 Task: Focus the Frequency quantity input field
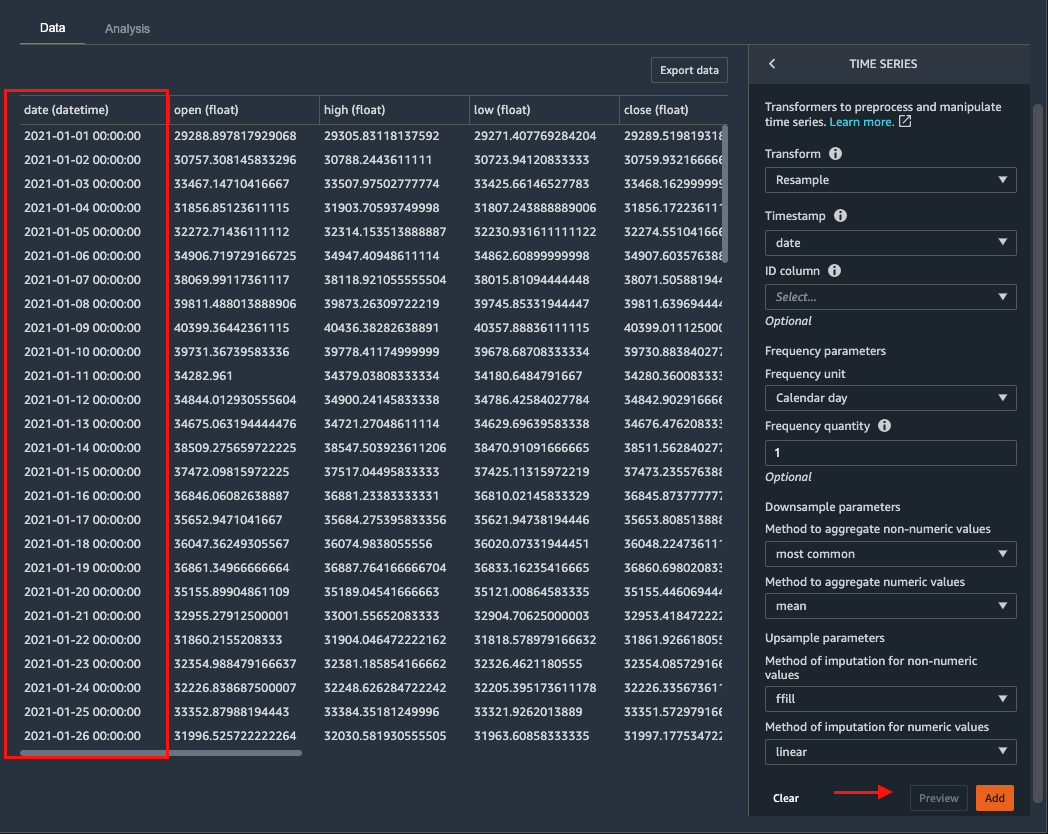tap(890, 452)
